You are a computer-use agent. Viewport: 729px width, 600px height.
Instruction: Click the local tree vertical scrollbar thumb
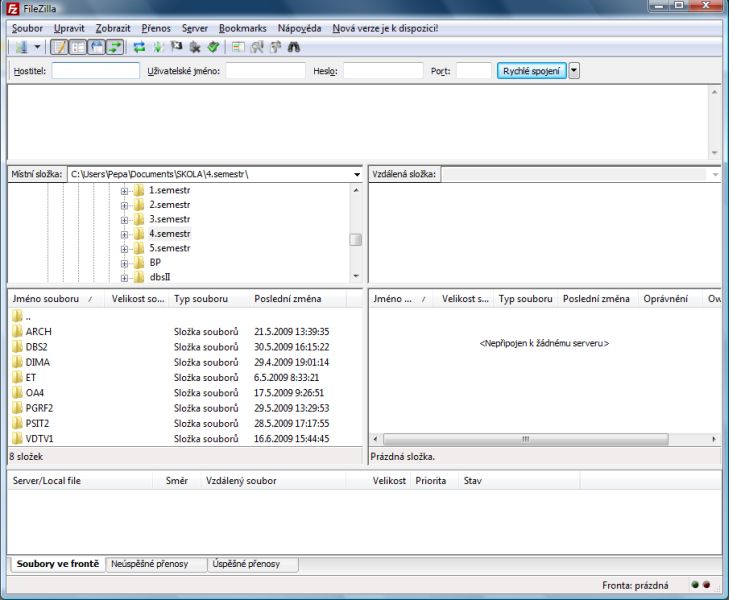356,239
